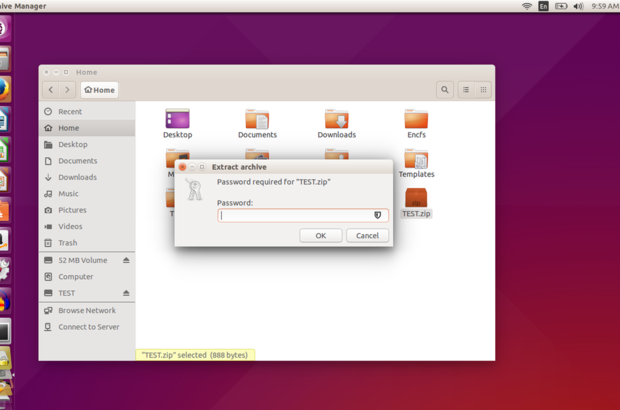
Task: Click the shield icon inside password field
Action: 378,215
